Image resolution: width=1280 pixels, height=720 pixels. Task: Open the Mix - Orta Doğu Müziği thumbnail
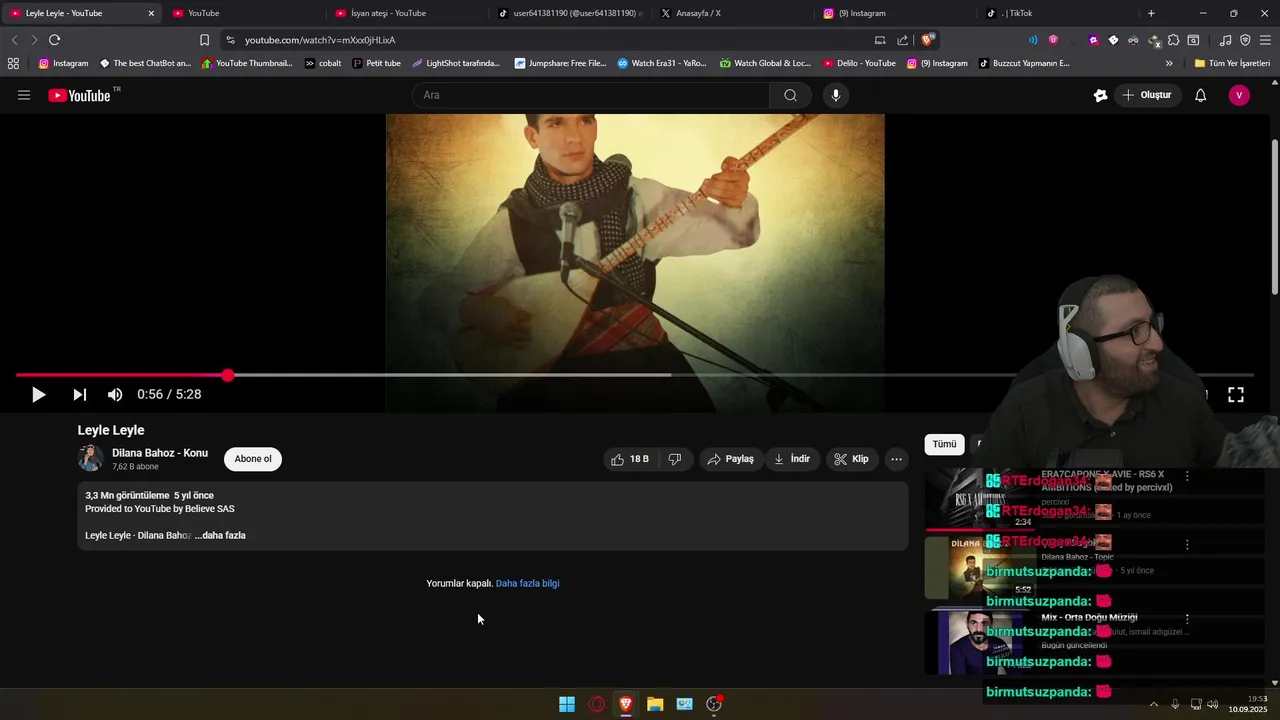coord(981,642)
